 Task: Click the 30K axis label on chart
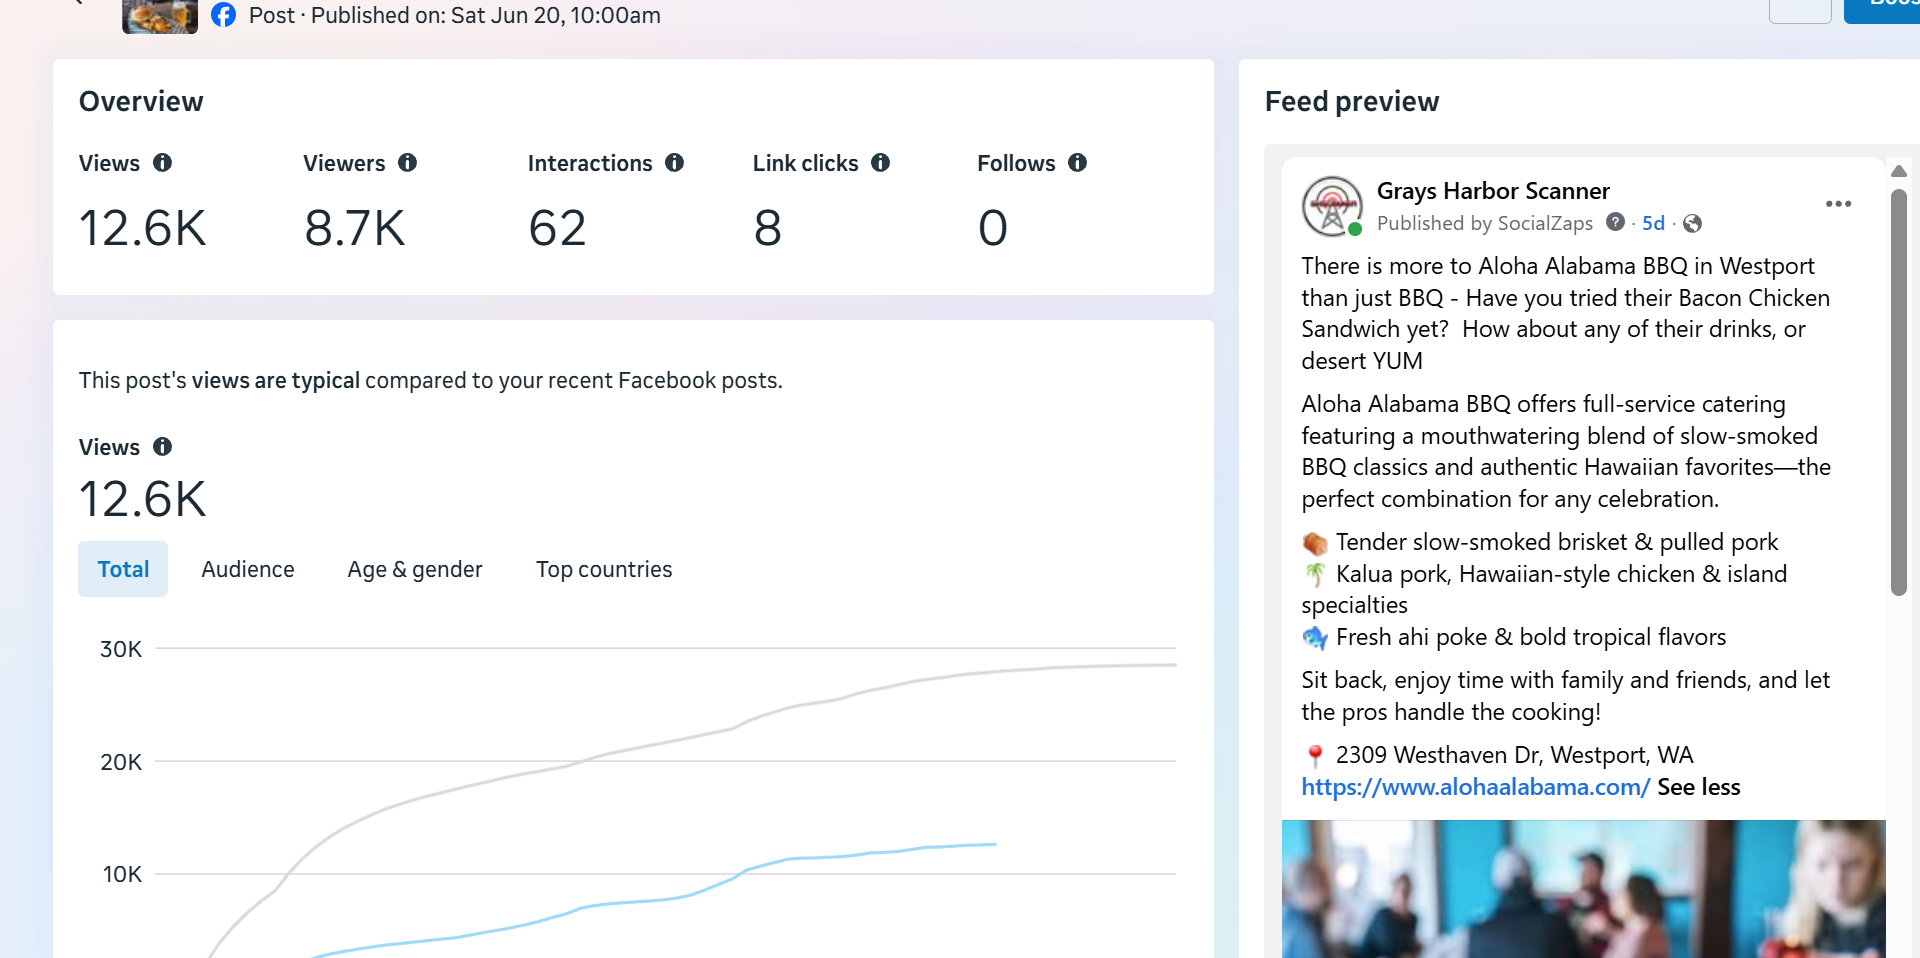[121, 649]
